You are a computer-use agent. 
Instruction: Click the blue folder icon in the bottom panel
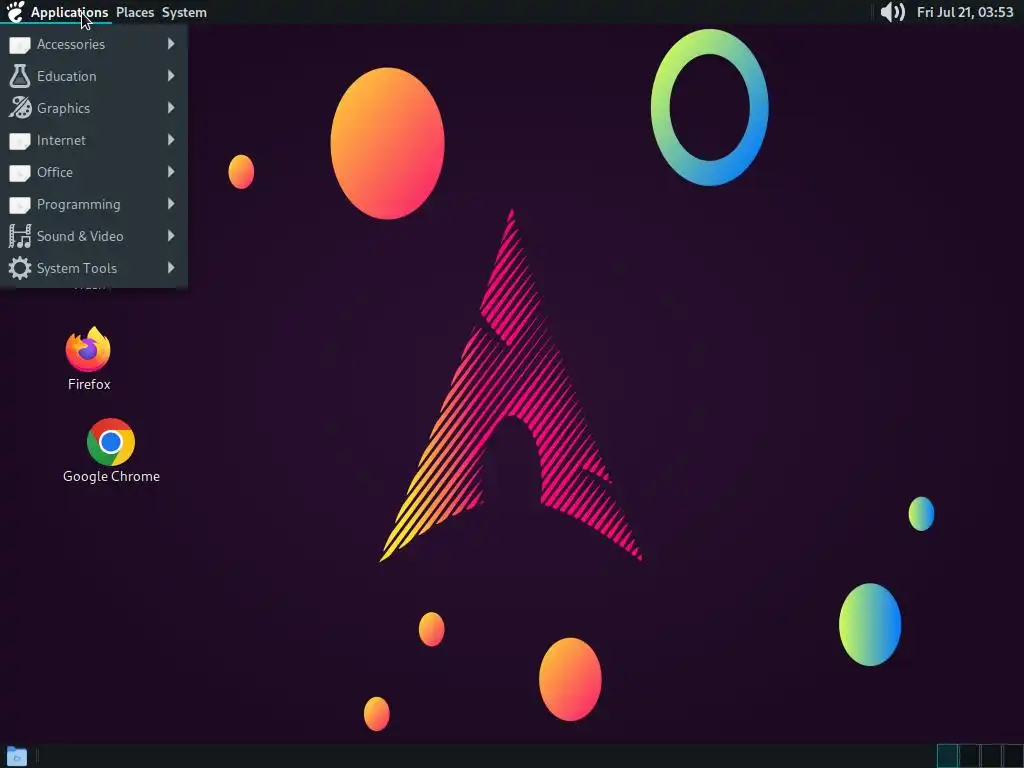pos(16,756)
